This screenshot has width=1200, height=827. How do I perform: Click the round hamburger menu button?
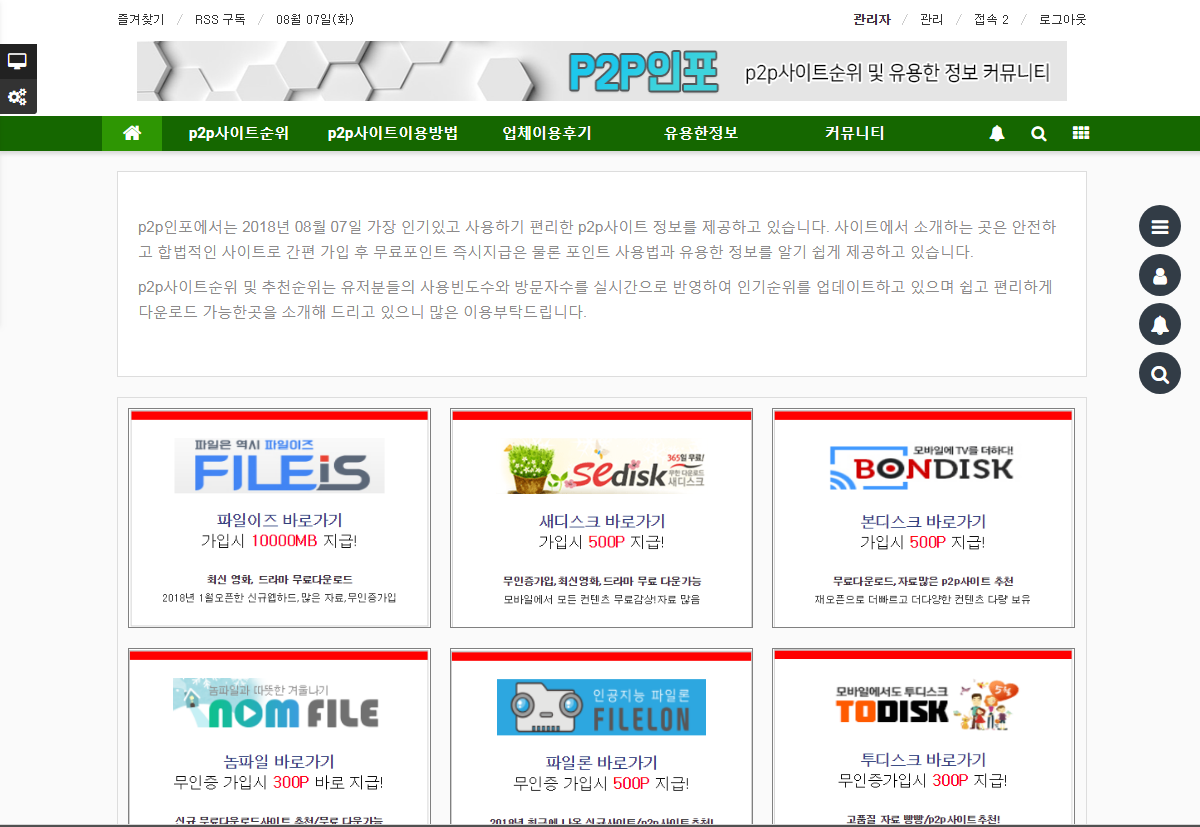(x=1160, y=227)
